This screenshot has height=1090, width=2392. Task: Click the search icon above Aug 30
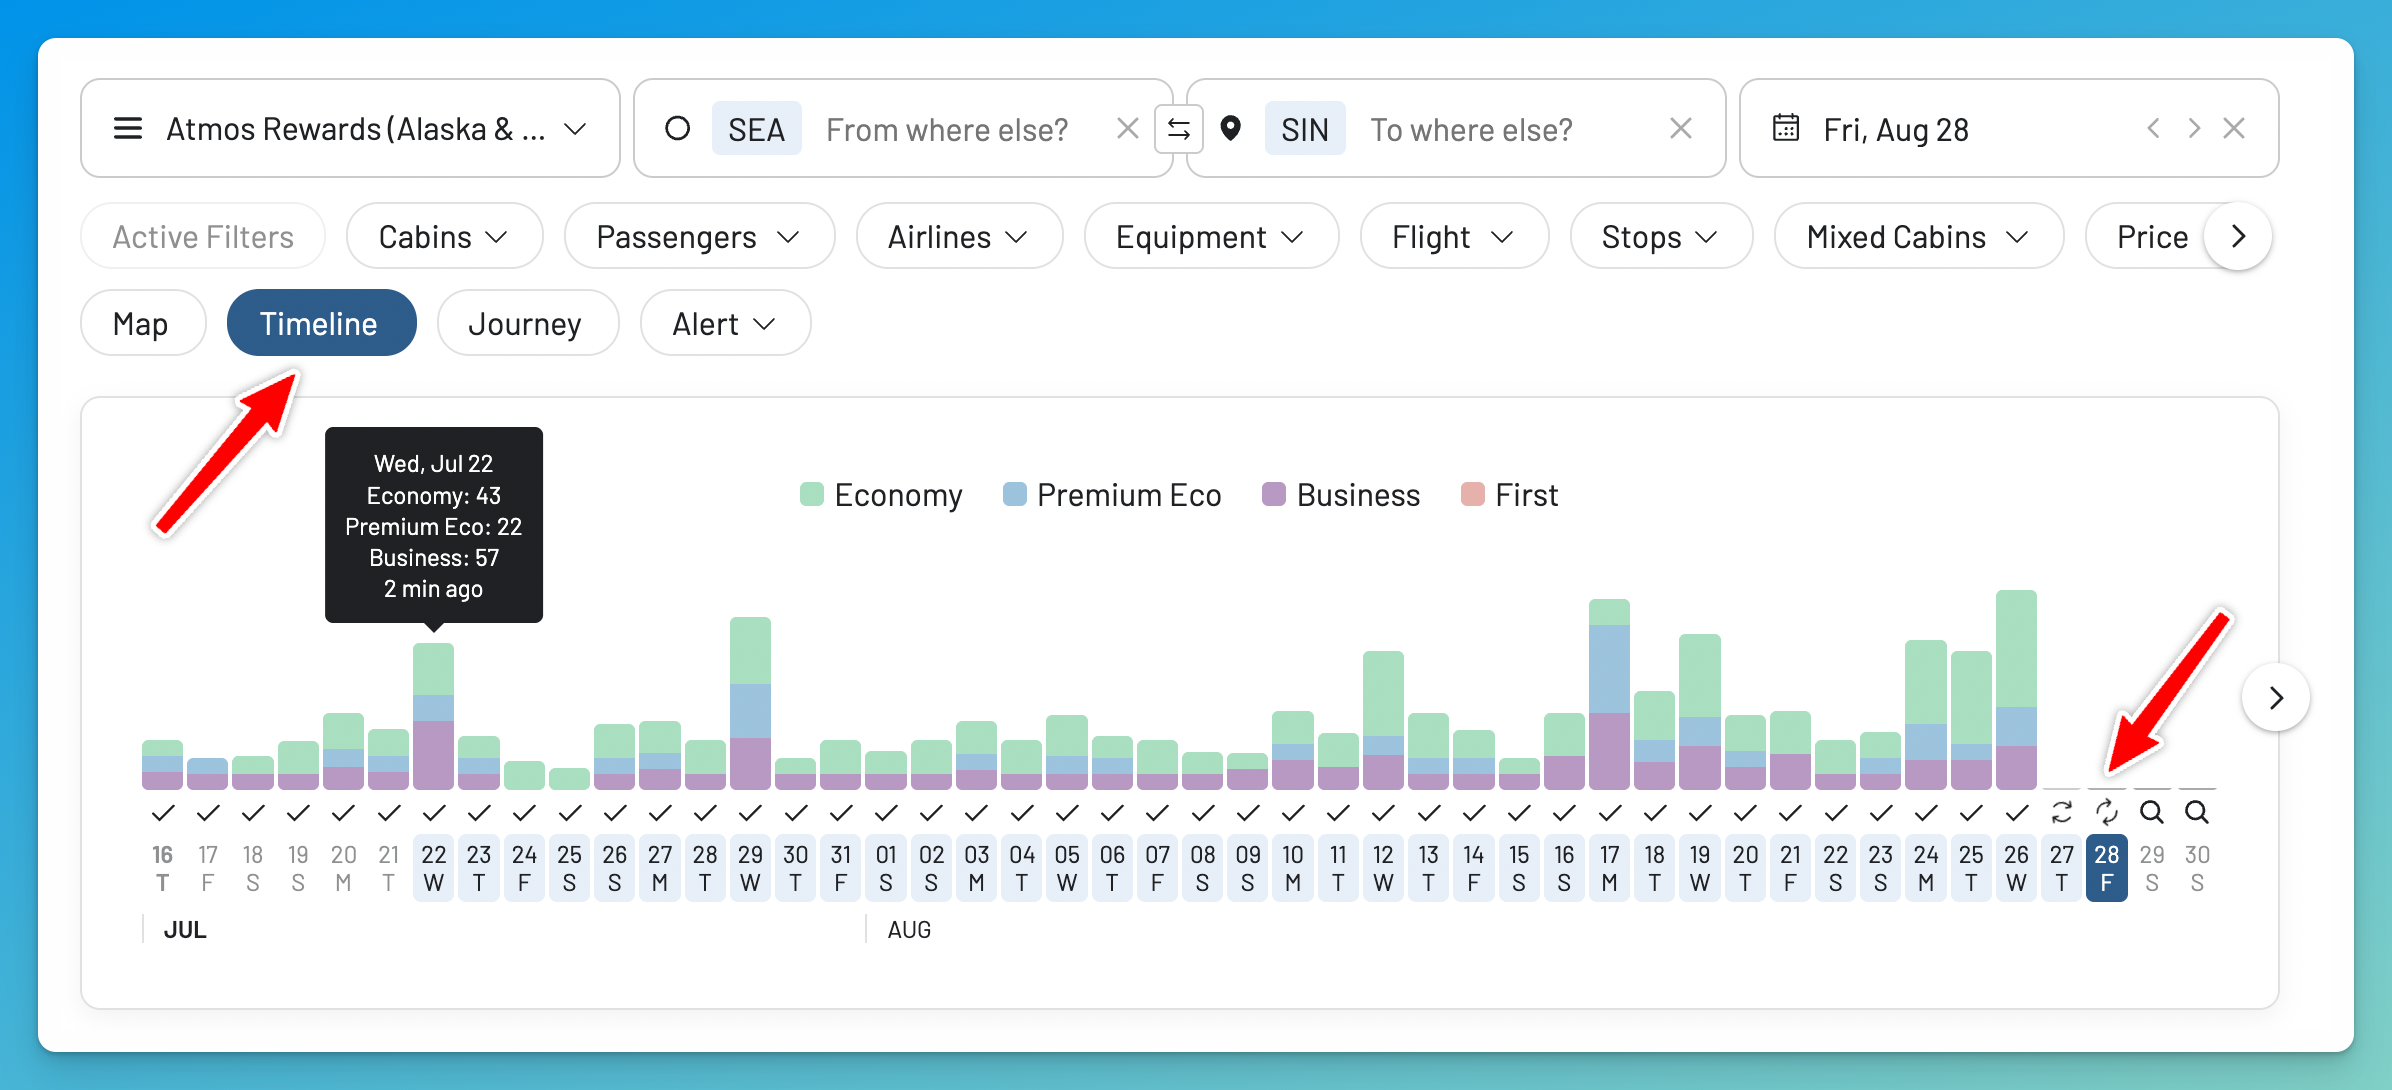click(2196, 812)
